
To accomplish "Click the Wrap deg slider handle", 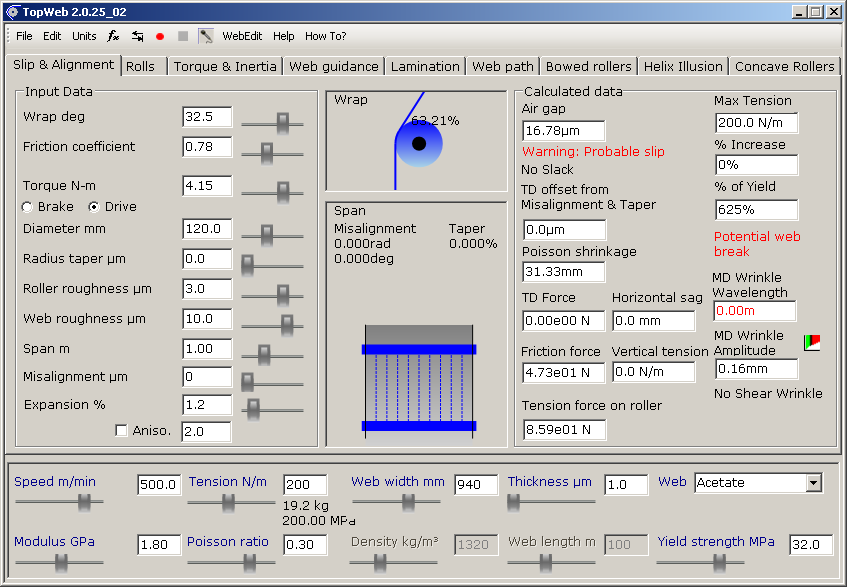I will [x=283, y=123].
